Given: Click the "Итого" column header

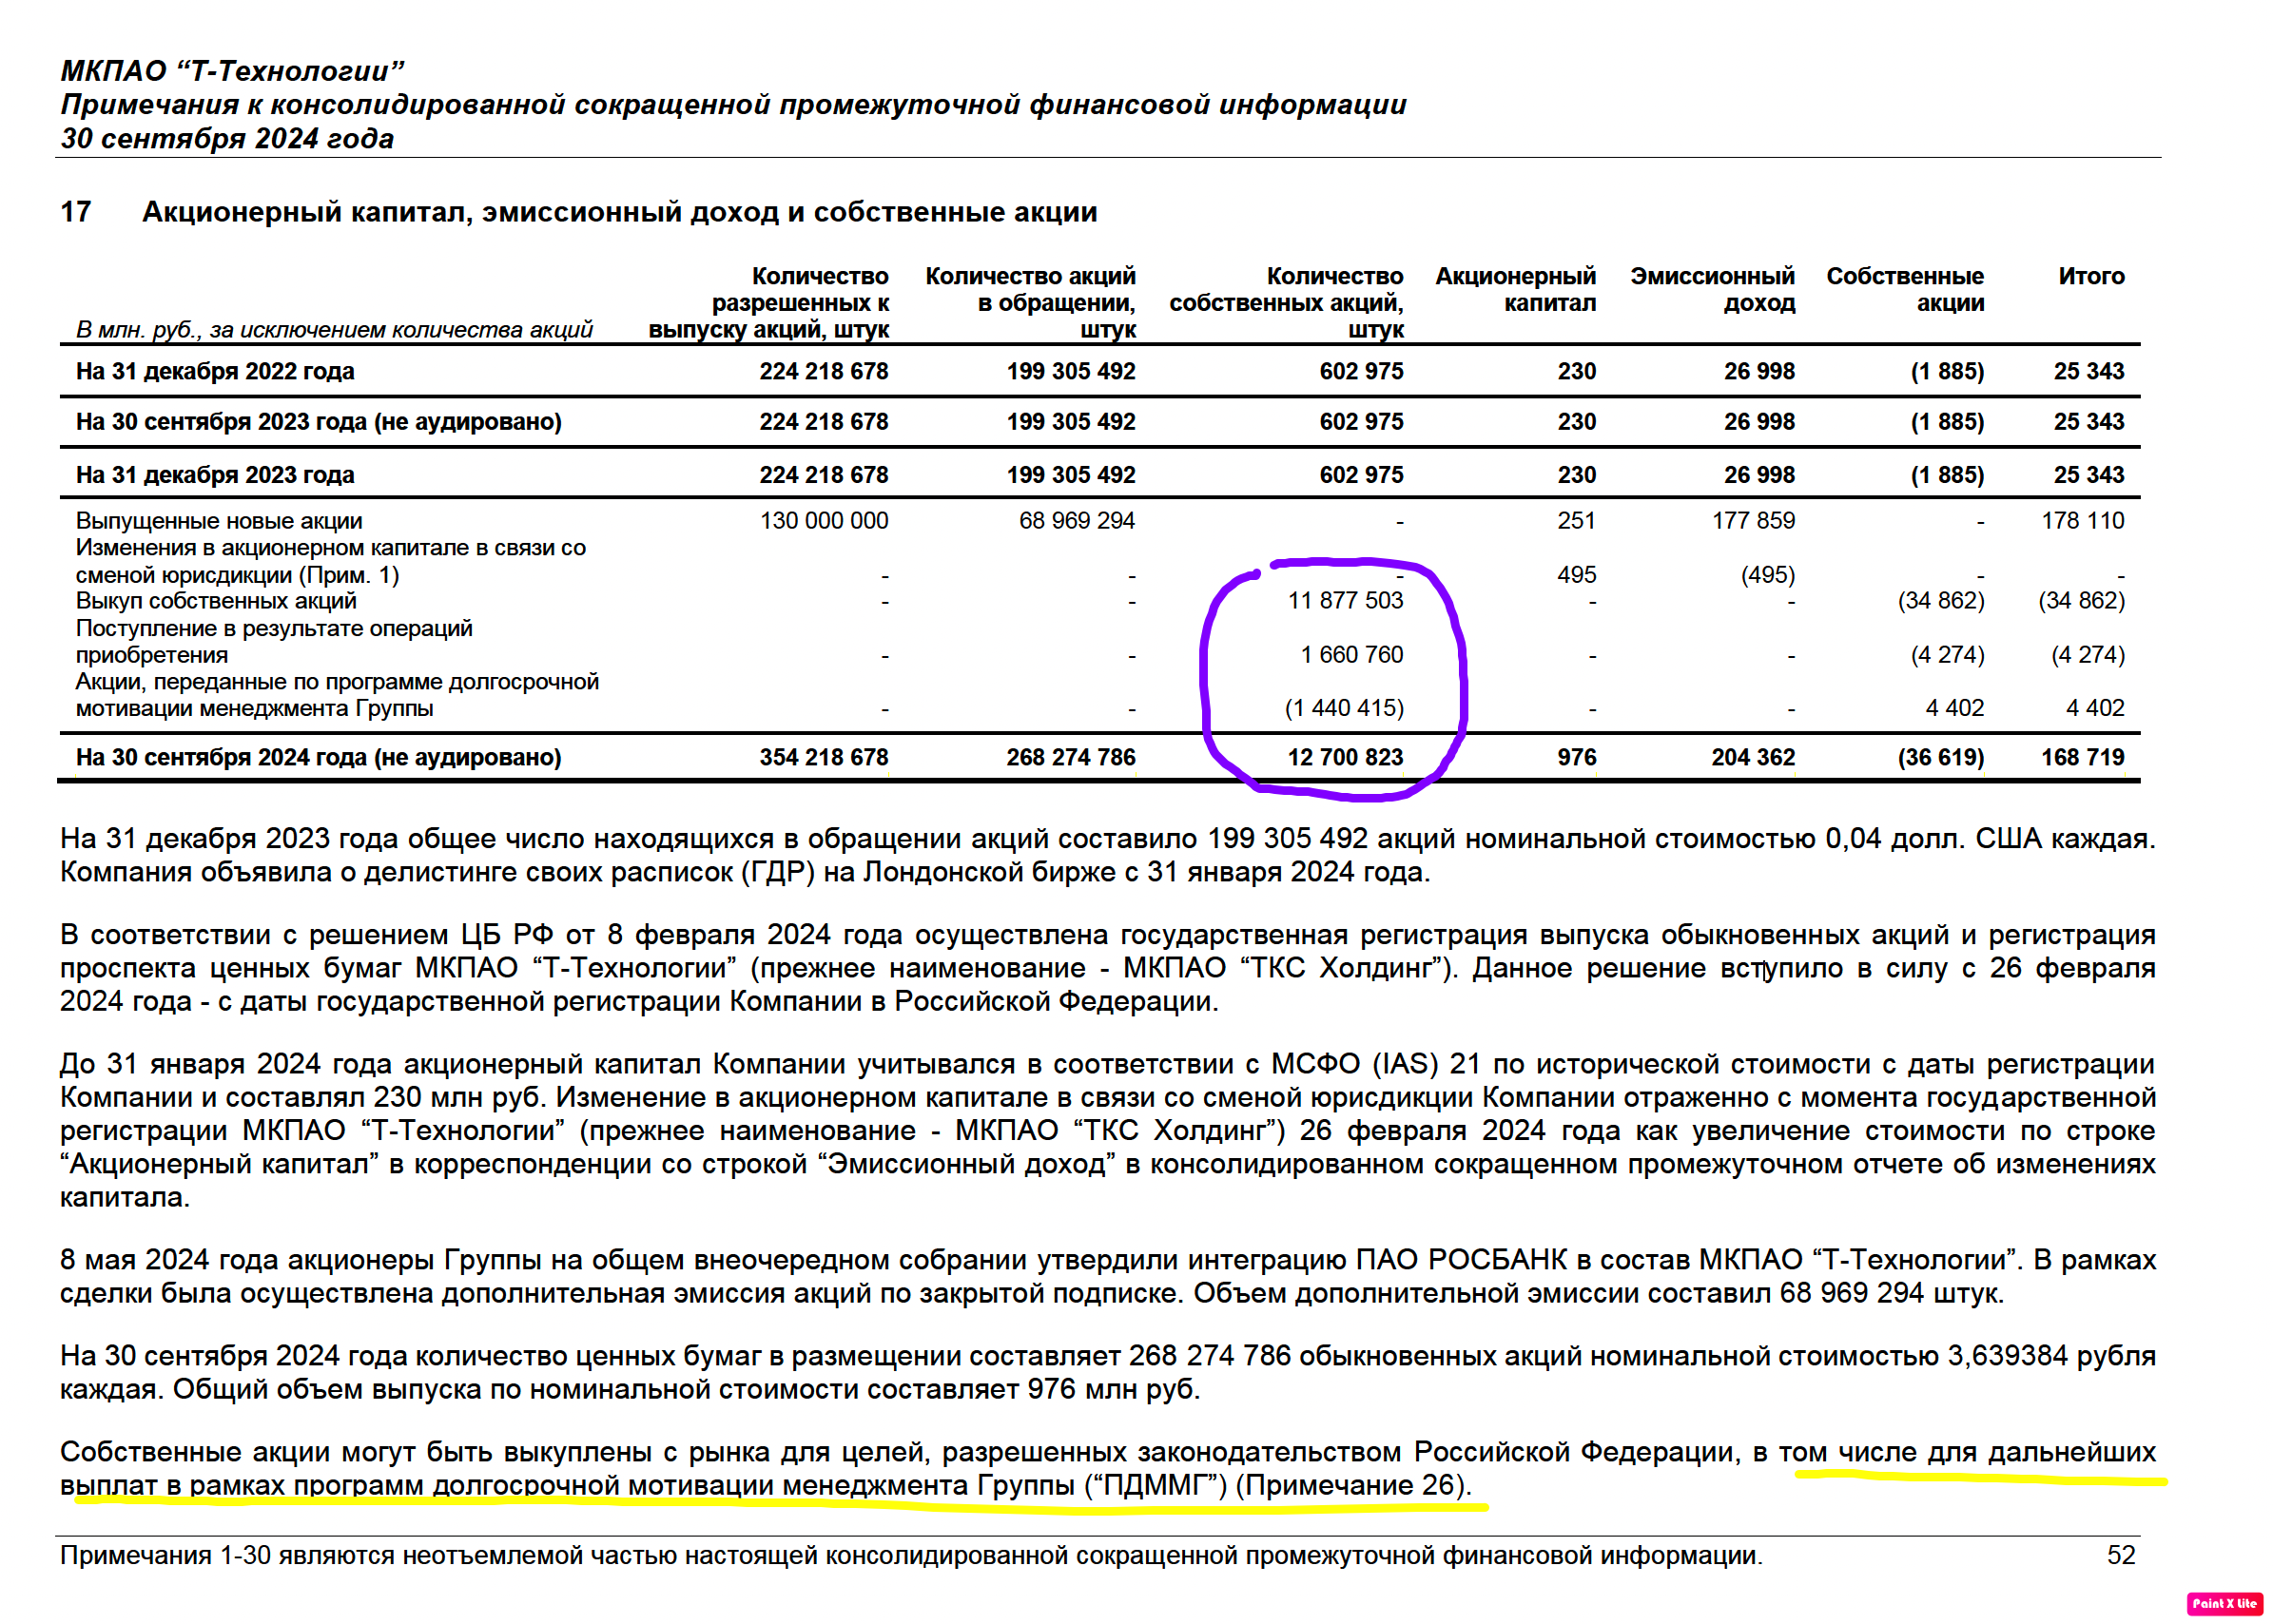Looking at the screenshot, I should (x=2090, y=276).
